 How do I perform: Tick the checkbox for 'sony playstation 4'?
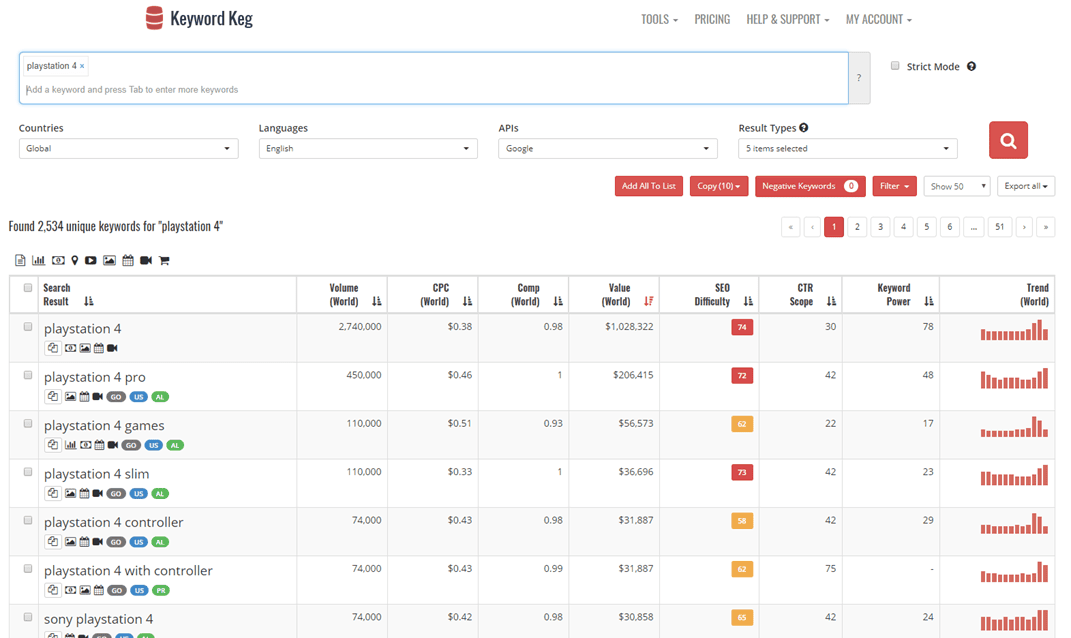28,617
